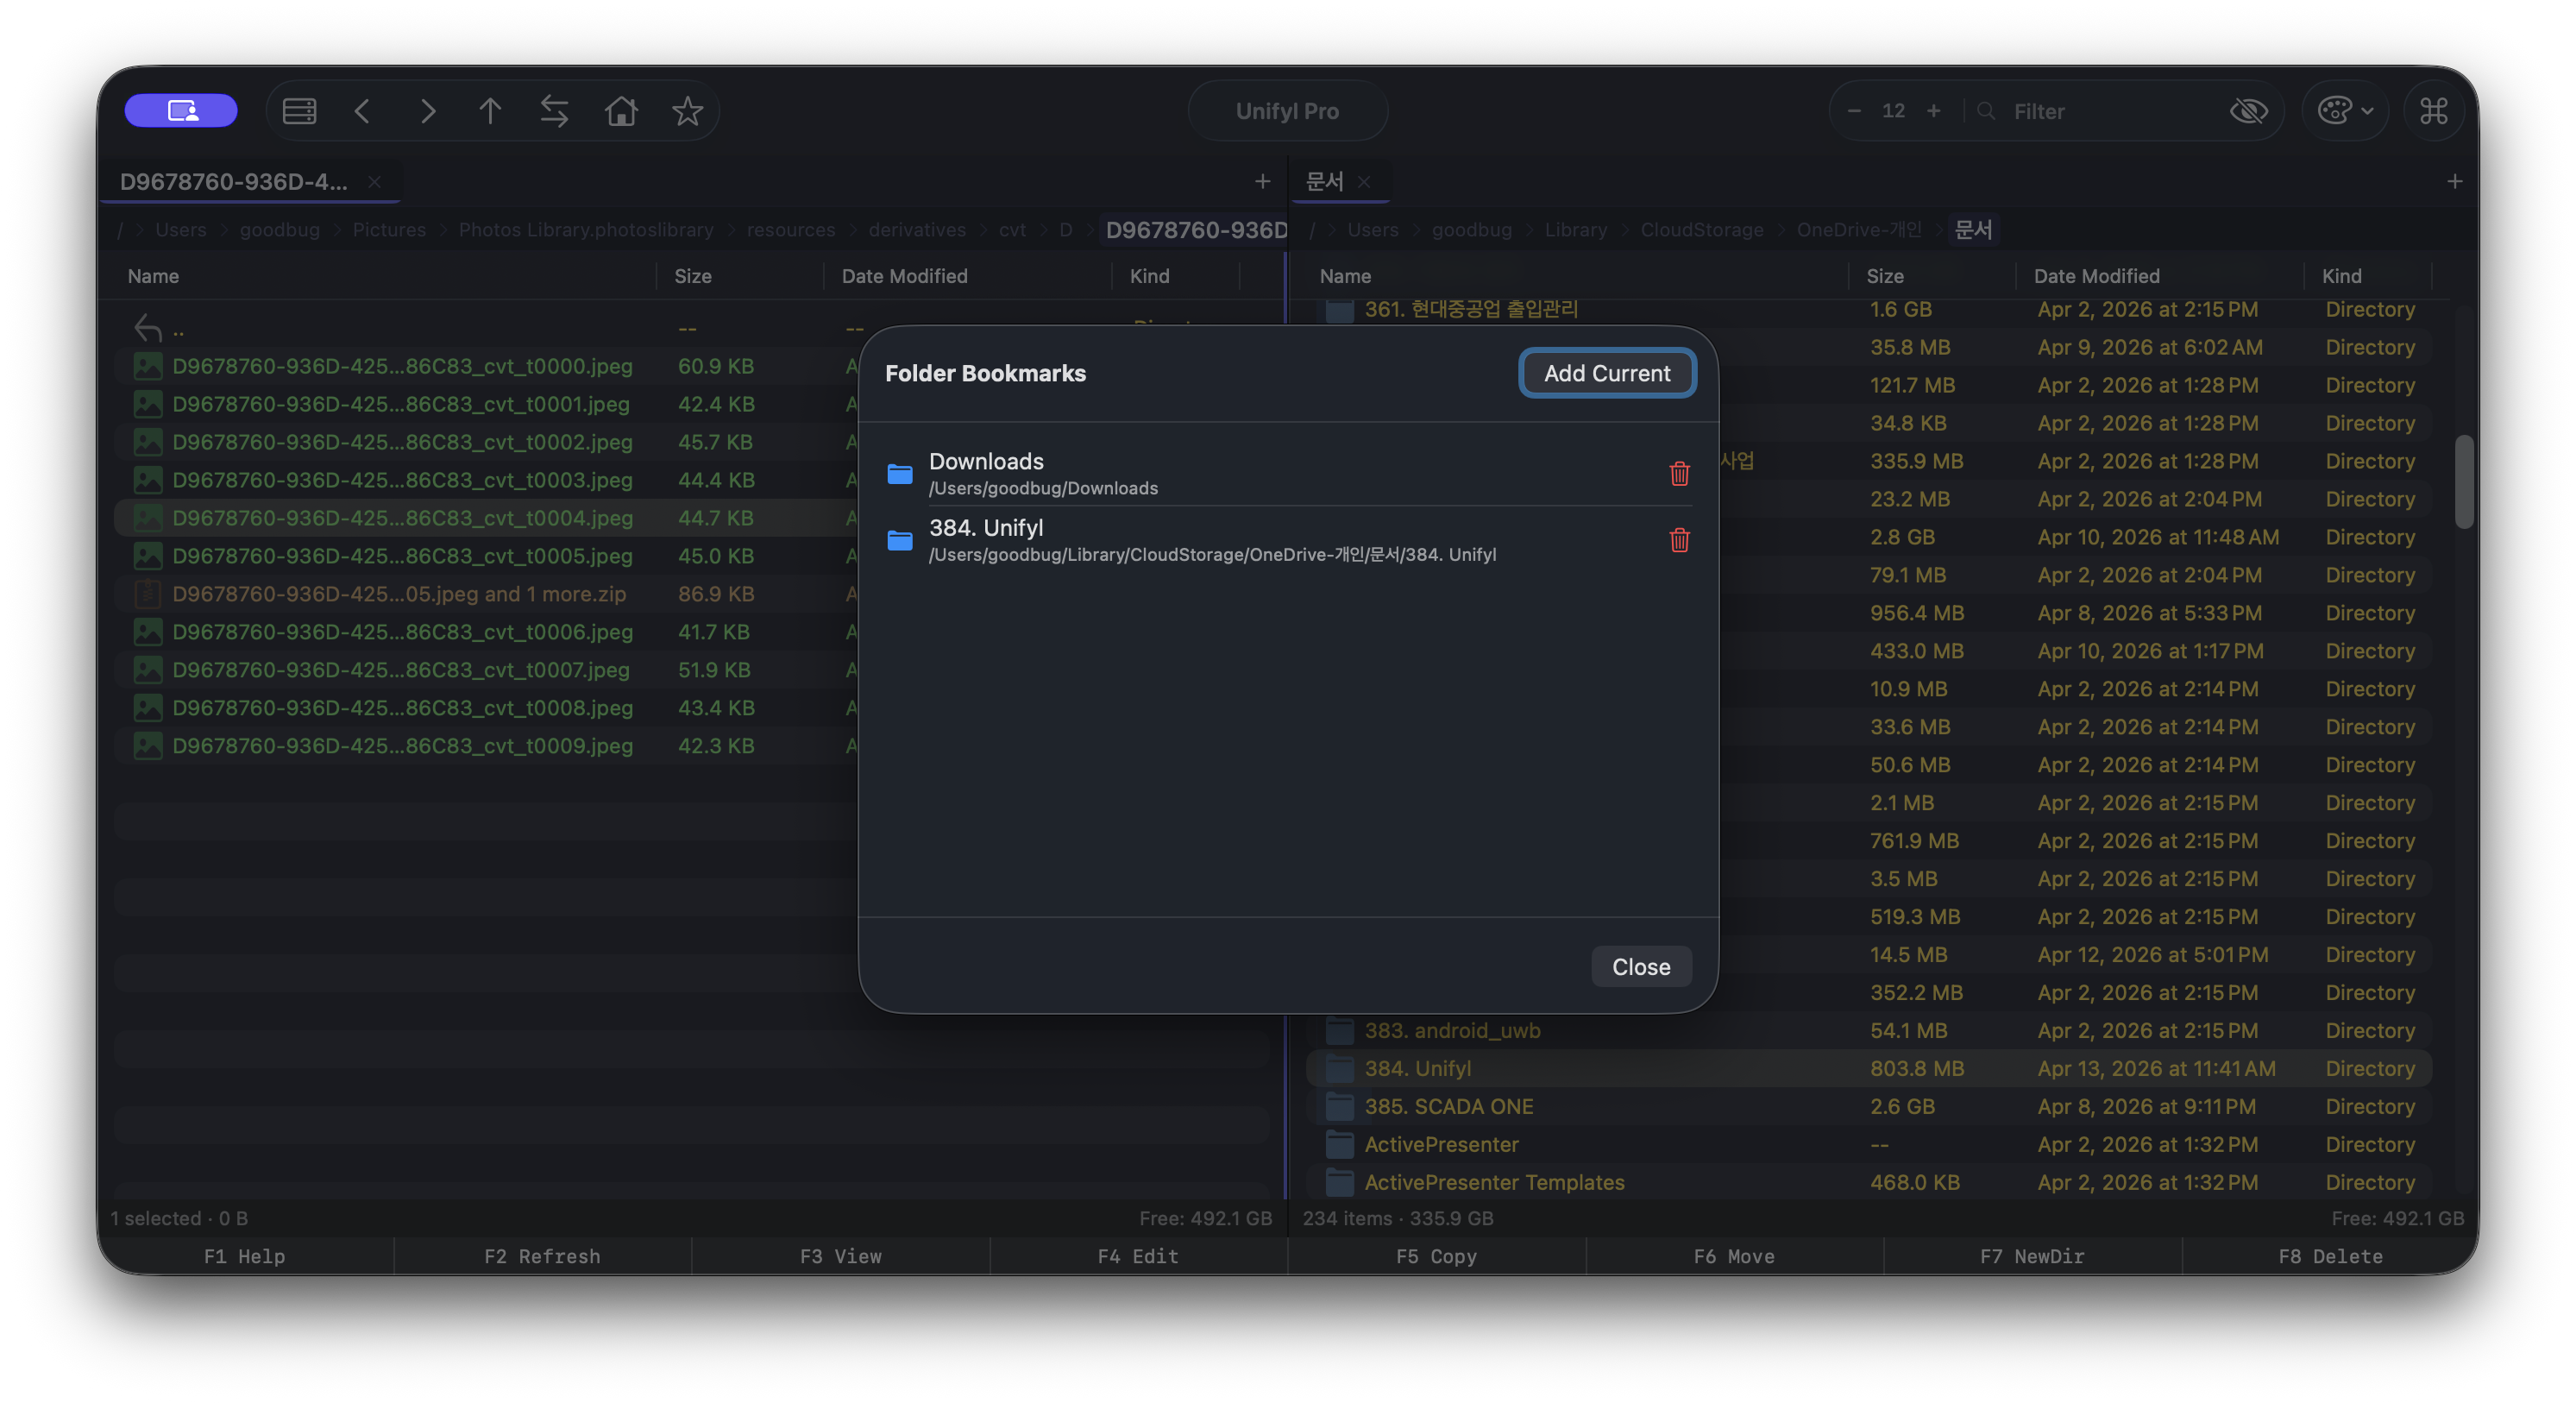Go up one directory with the up arrow
Screen dimensions: 2576x1403
pyautogui.click(x=490, y=111)
